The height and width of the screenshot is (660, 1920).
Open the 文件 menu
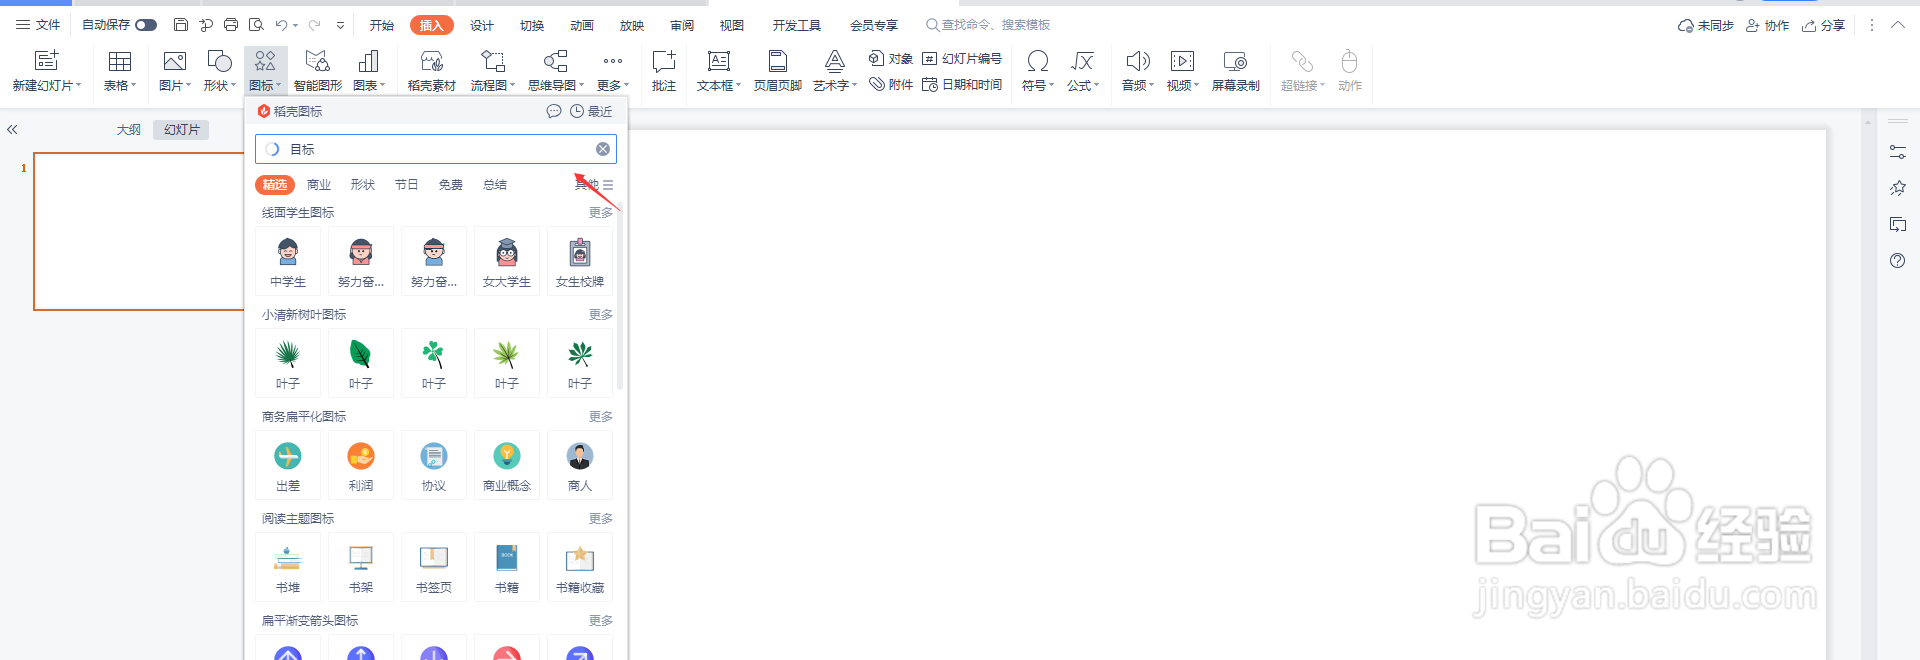click(x=38, y=25)
